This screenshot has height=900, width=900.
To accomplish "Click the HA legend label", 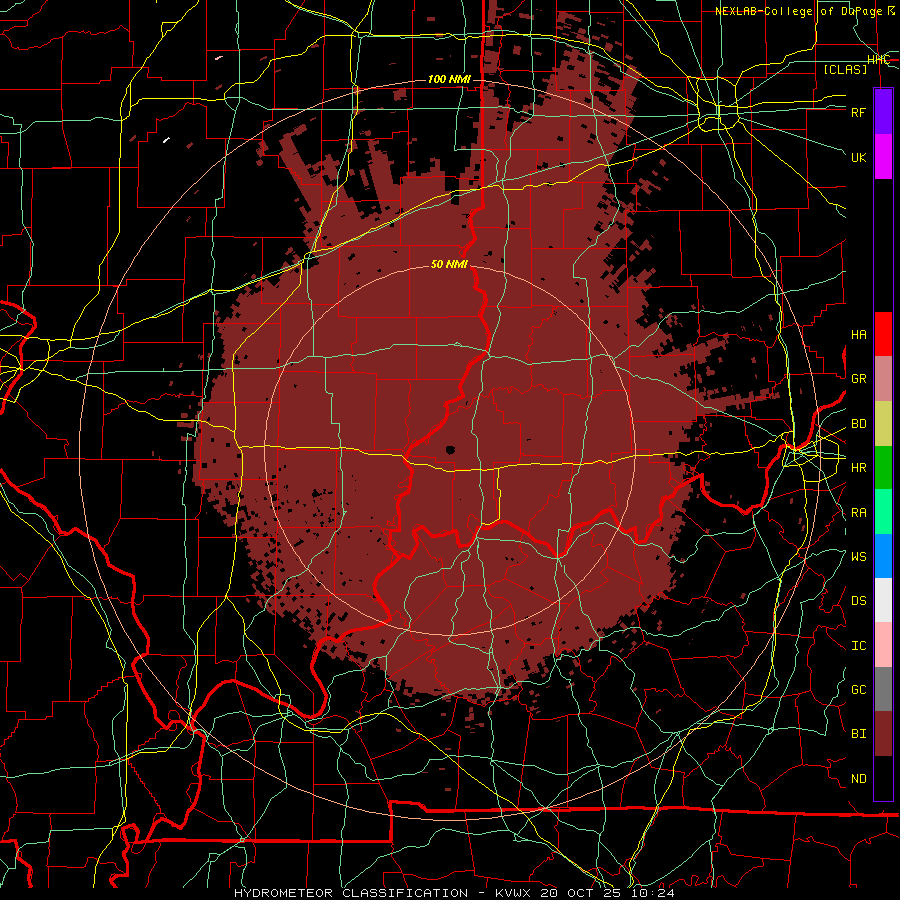I will pyautogui.click(x=859, y=335).
